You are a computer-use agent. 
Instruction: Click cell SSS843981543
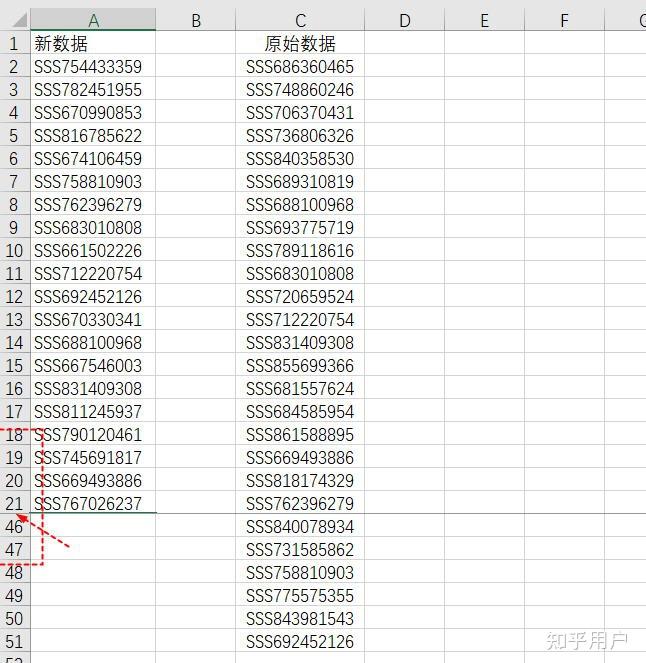(300, 618)
